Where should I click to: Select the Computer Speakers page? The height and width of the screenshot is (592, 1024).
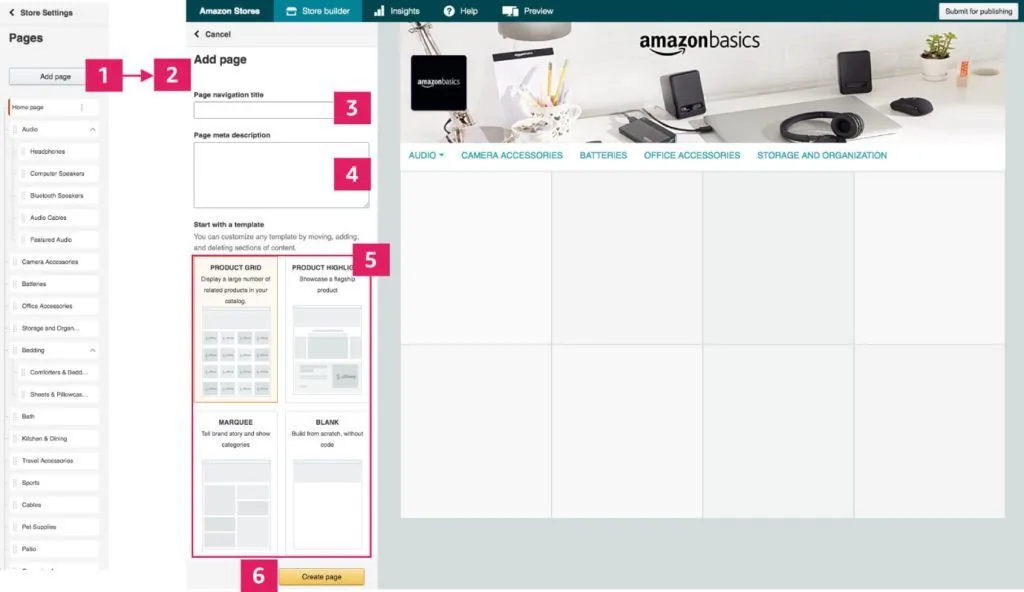[59, 174]
